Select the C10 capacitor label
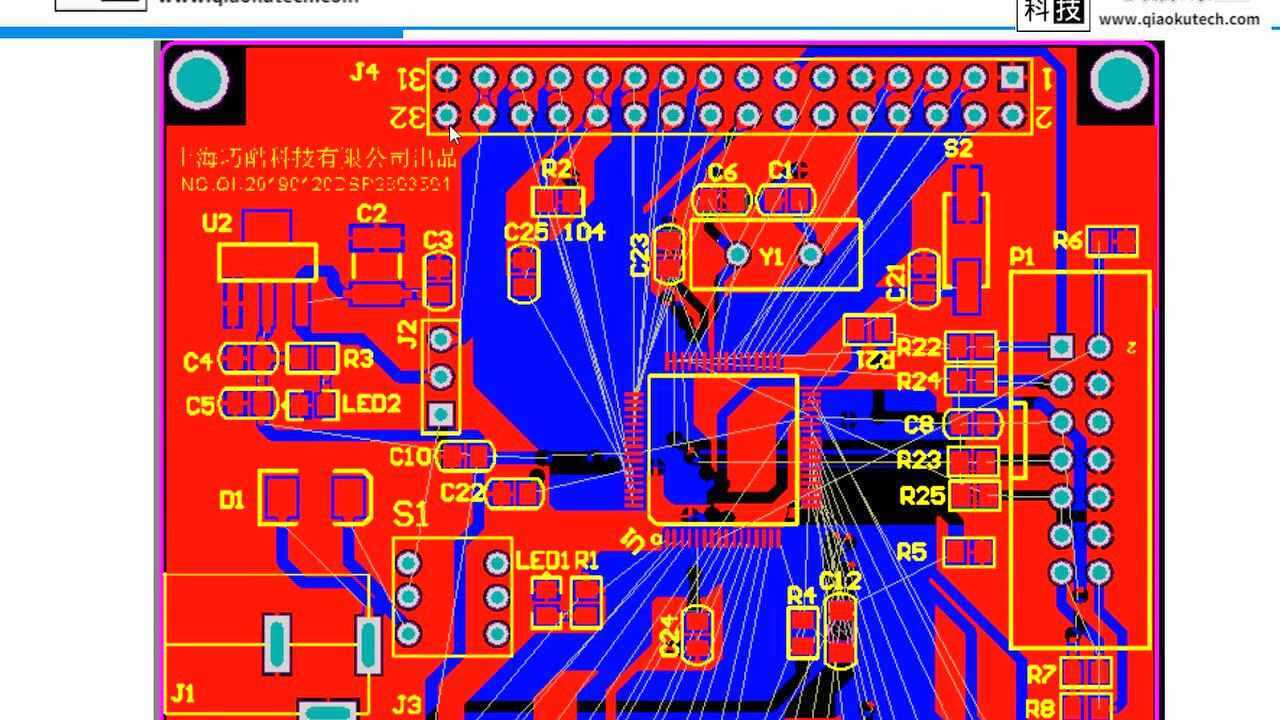This screenshot has height=720, width=1280. (410, 457)
